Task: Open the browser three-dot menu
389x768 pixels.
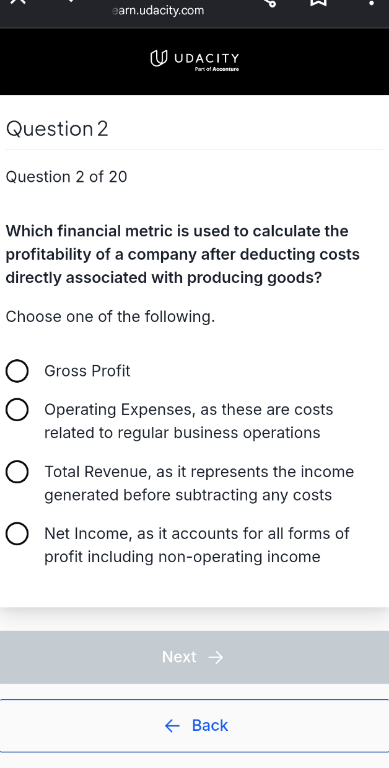Action: pyautogui.click(x=371, y=3)
